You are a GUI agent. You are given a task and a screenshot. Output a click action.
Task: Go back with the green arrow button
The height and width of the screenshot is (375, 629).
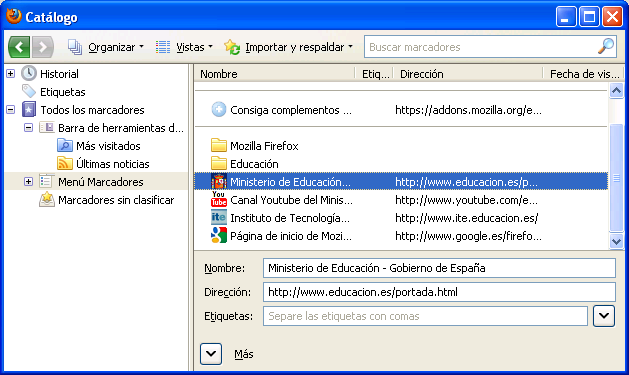click(19, 47)
